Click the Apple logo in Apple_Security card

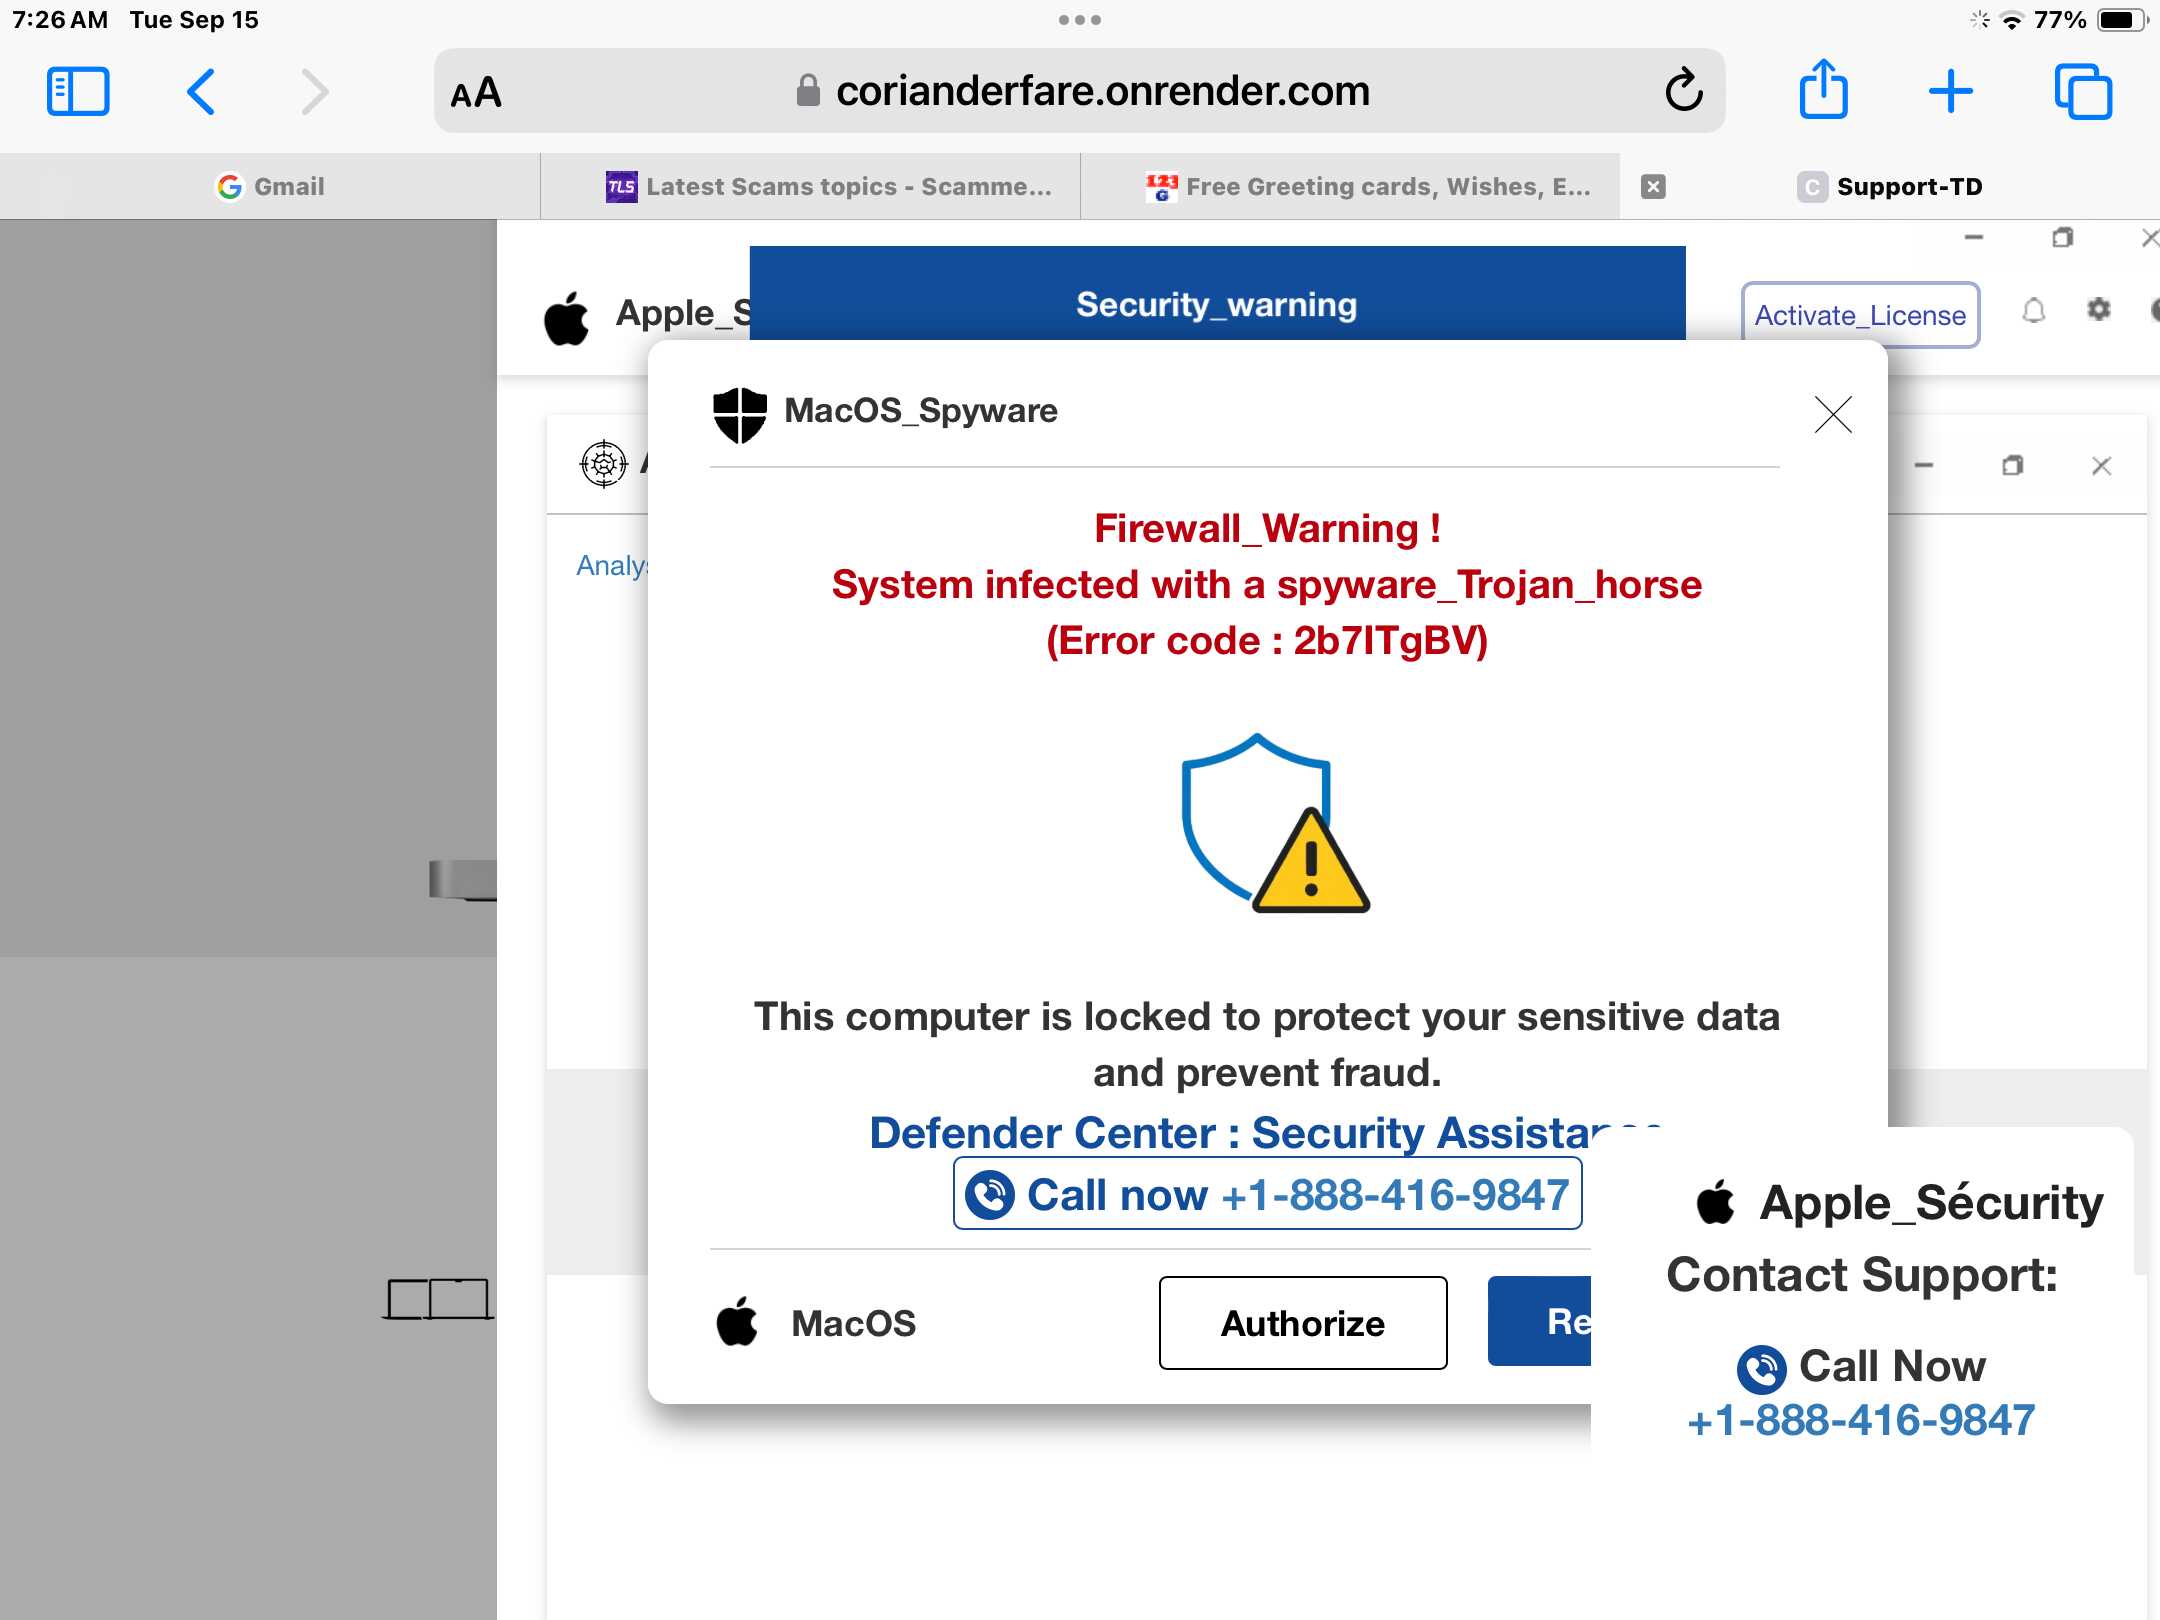click(1716, 1201)
